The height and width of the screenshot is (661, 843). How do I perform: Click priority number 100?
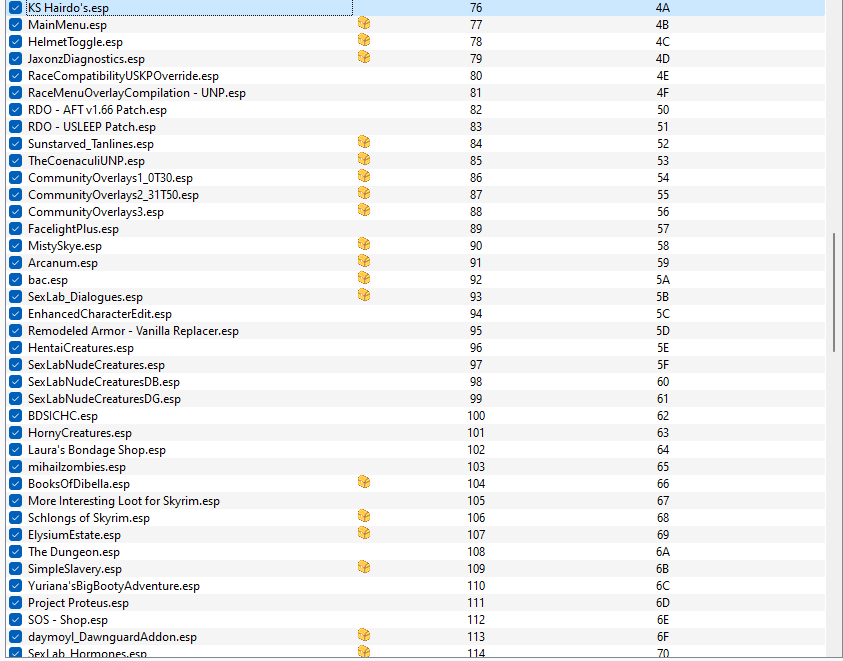tap(476, 416)
